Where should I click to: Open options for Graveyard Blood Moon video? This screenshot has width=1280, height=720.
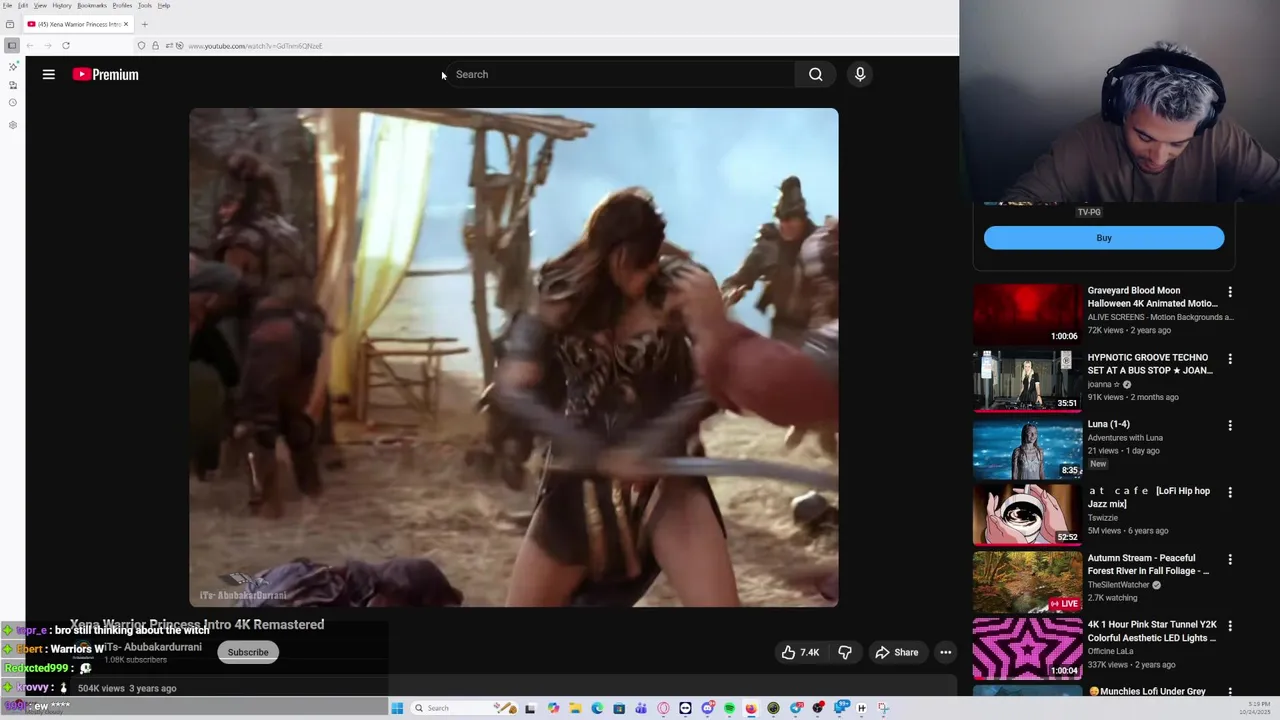pyautogui.click(x=1230, y=292)
